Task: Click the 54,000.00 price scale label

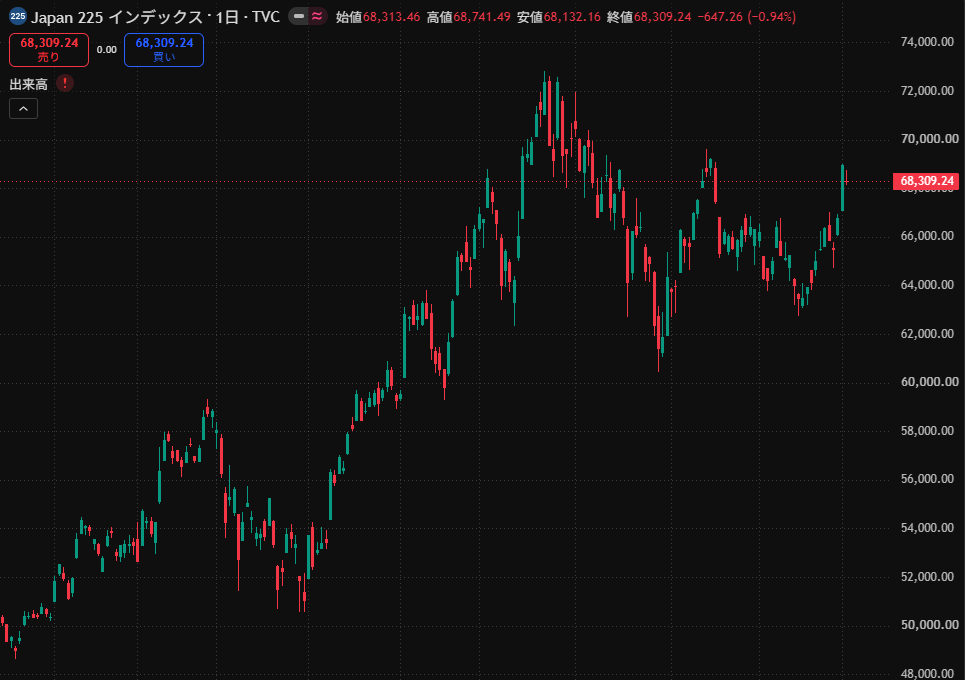Action: coord(927,528)
